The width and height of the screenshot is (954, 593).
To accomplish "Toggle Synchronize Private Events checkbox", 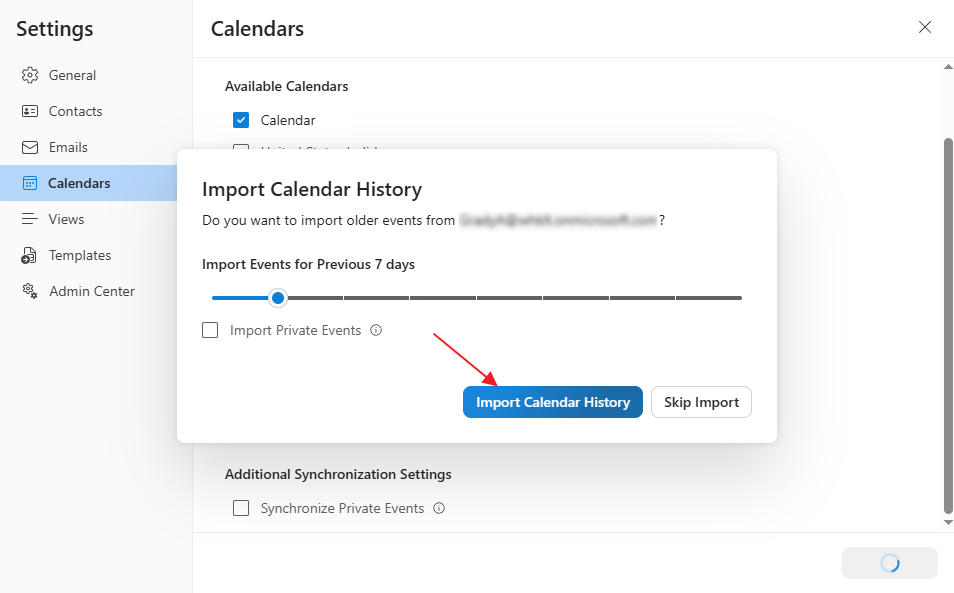I will 241,508.
